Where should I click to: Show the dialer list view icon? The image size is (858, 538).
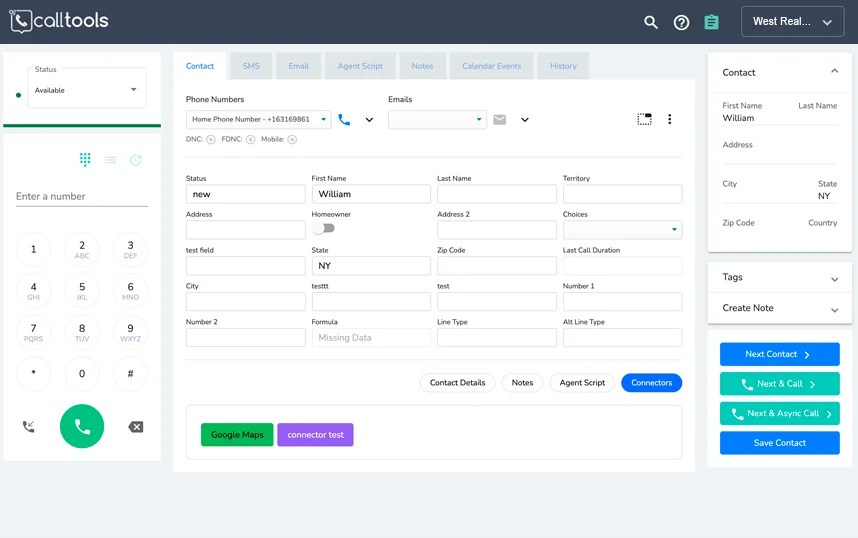pos(111,160)
